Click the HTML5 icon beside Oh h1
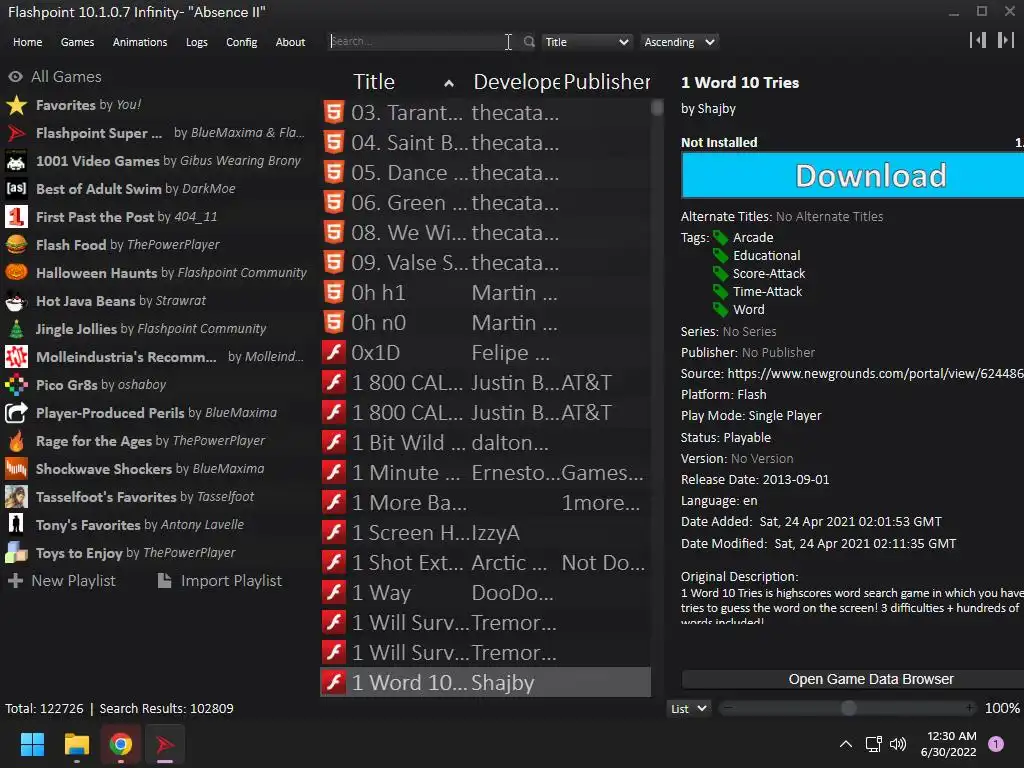Image resolution: width=1024 pixels, height=768 pixels. pyautogui.click(x=334, y=293)
